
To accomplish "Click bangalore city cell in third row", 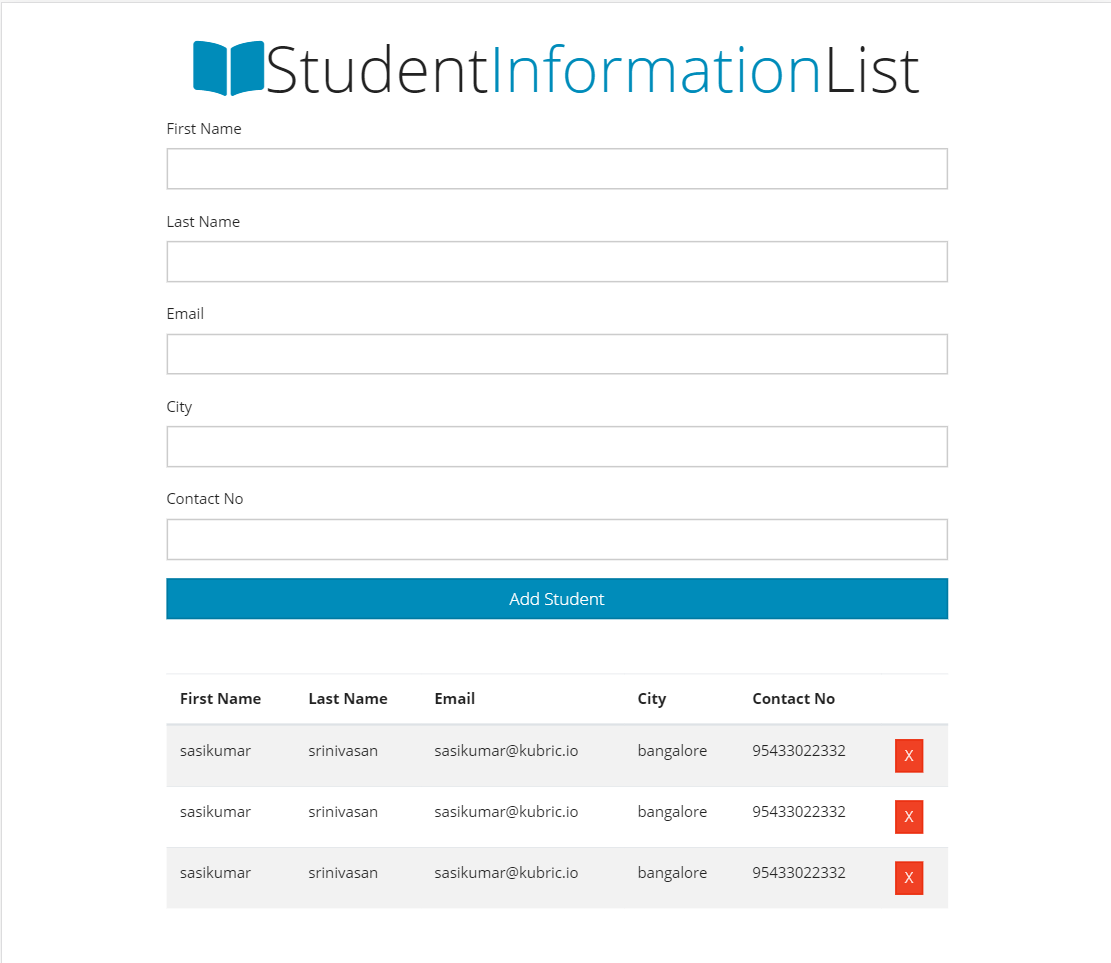I will (x=672, y=874).
